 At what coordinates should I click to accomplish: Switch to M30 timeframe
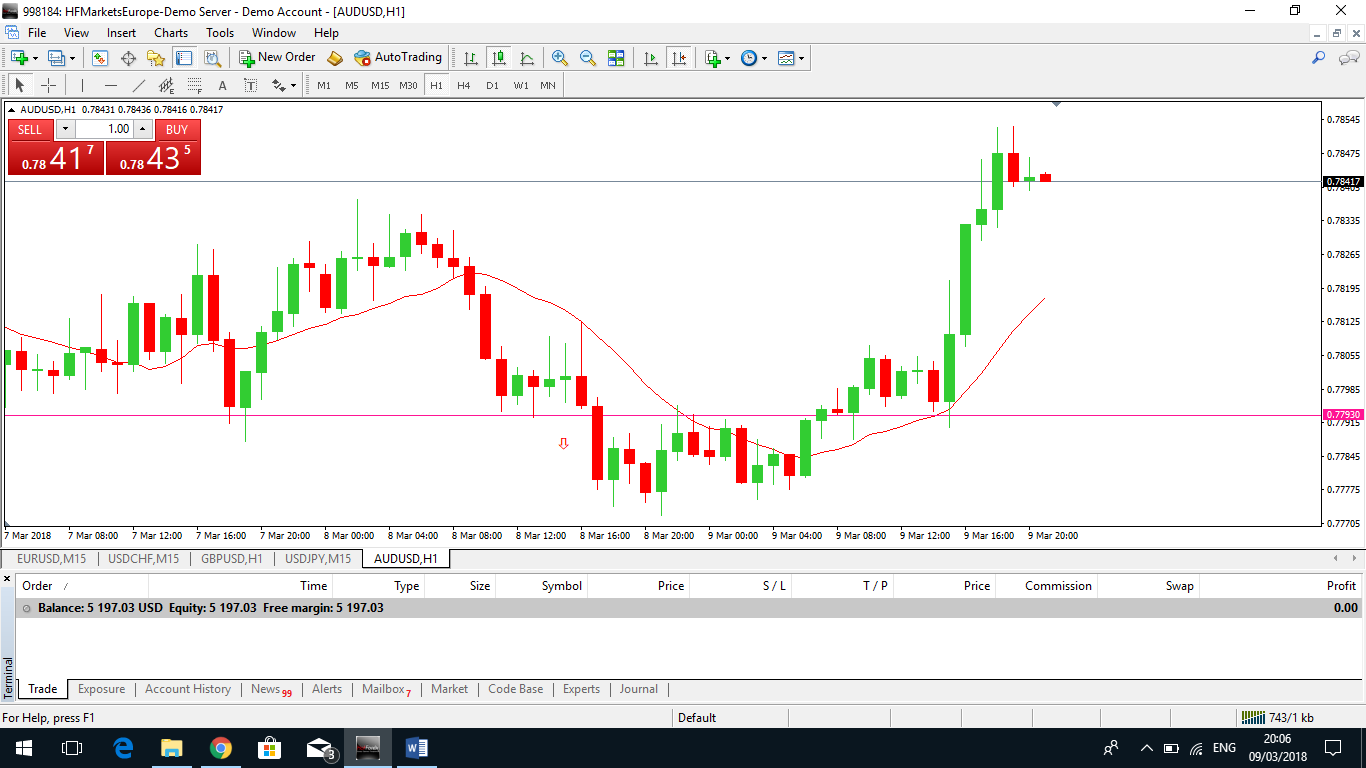[408, 85]
